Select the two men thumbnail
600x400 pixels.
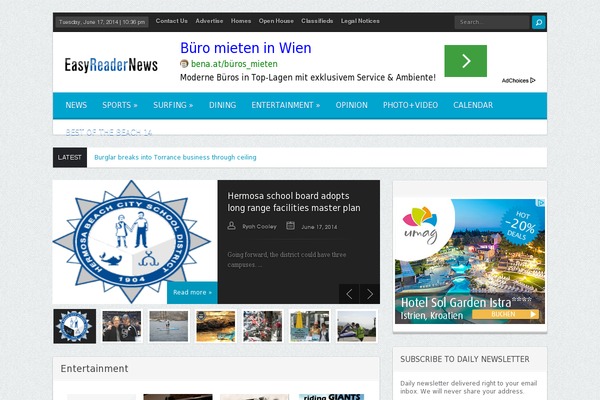[122, 326]
